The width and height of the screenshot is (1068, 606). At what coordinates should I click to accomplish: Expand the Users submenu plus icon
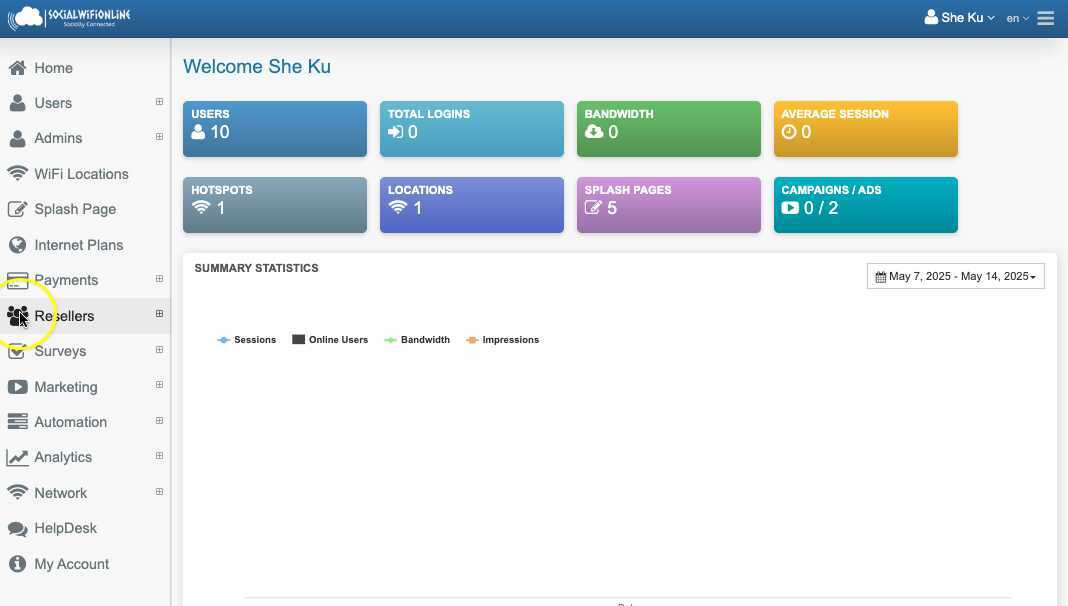159,101
